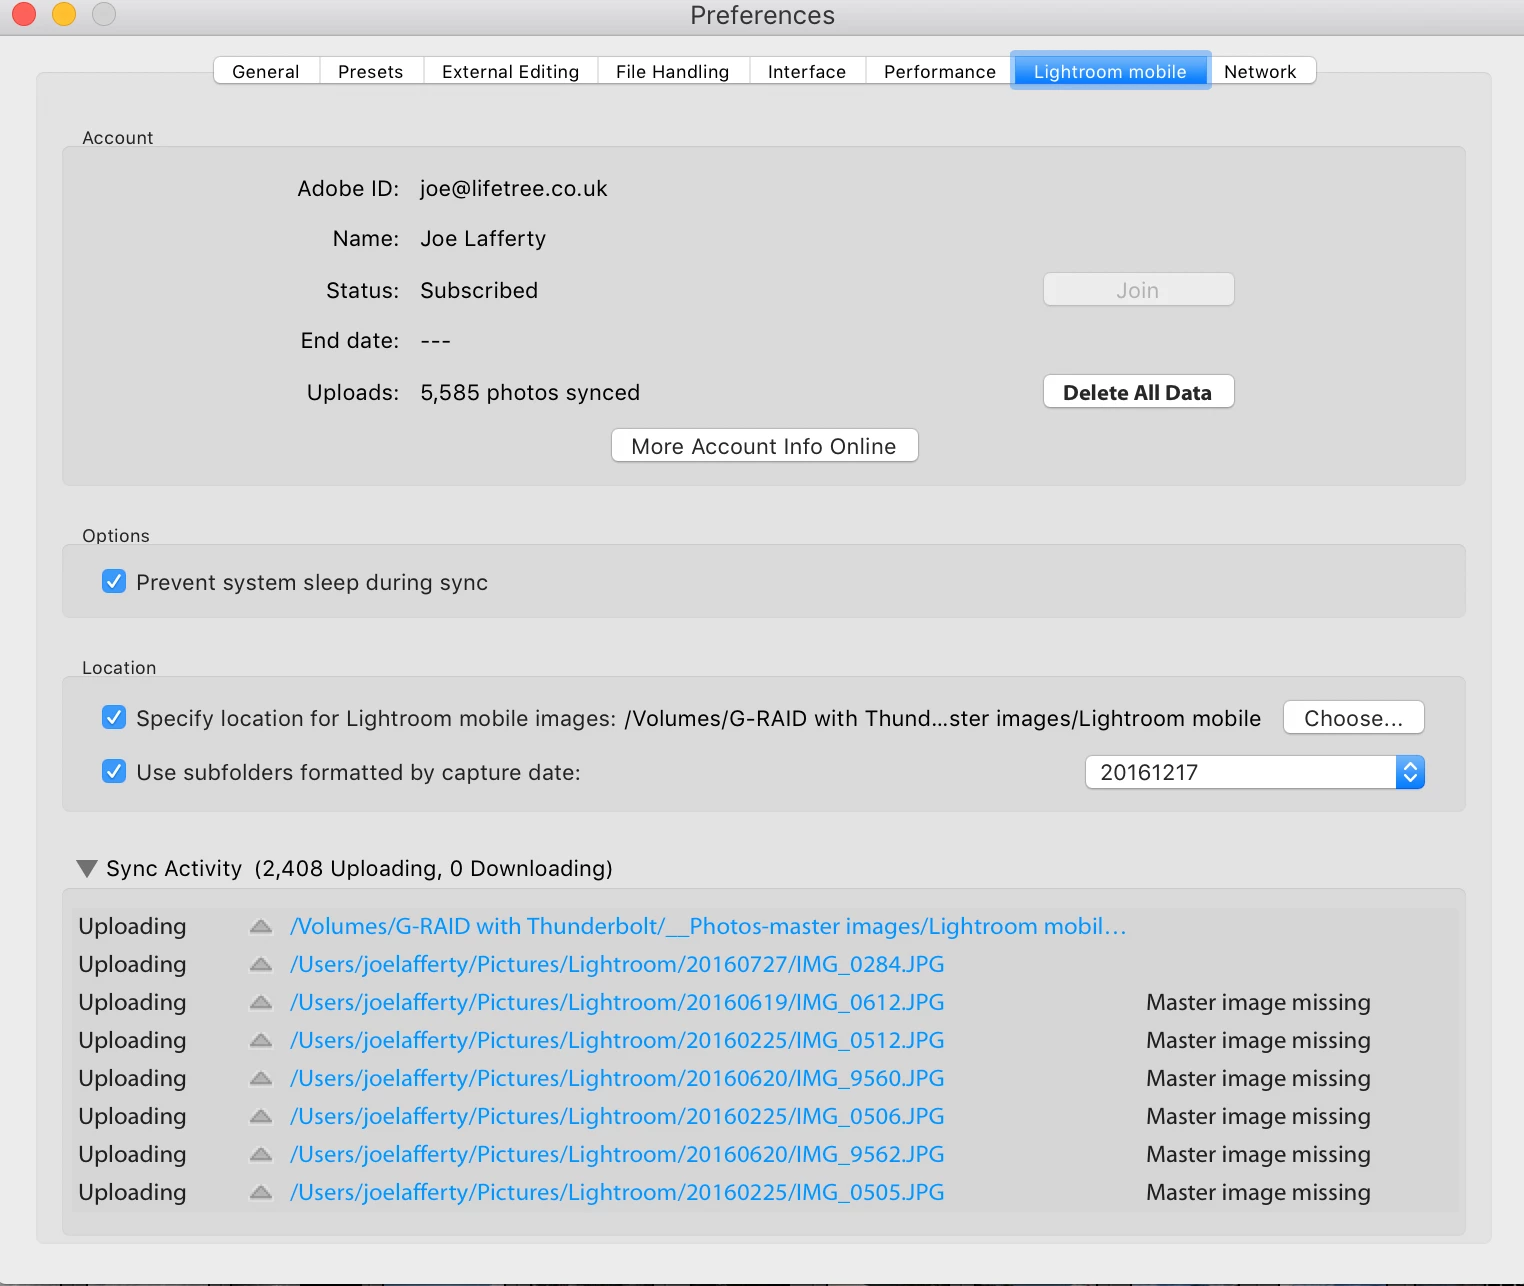This screenshot has width=1524, height=1286.
Task: Click upload arrow icon beside IMG_0284.JPG
Action: pyautogui.click(x=261, y=965)
